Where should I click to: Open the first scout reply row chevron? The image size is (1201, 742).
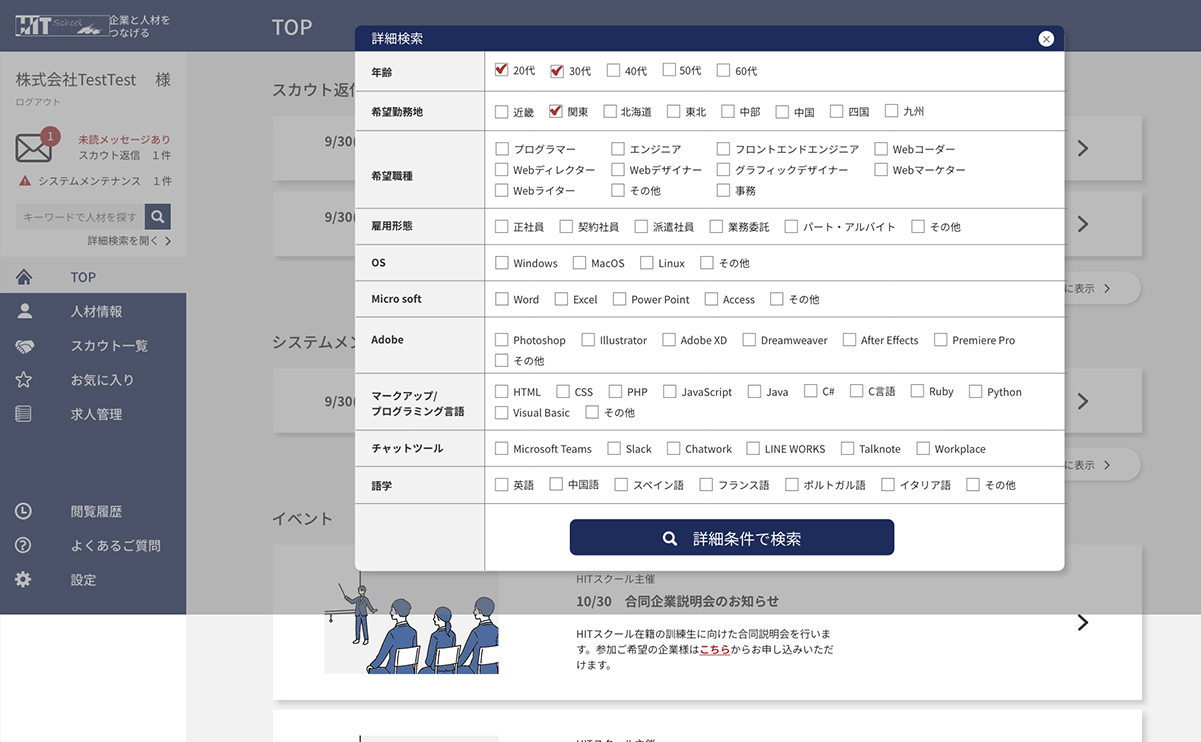click(x=1082, y=148)
